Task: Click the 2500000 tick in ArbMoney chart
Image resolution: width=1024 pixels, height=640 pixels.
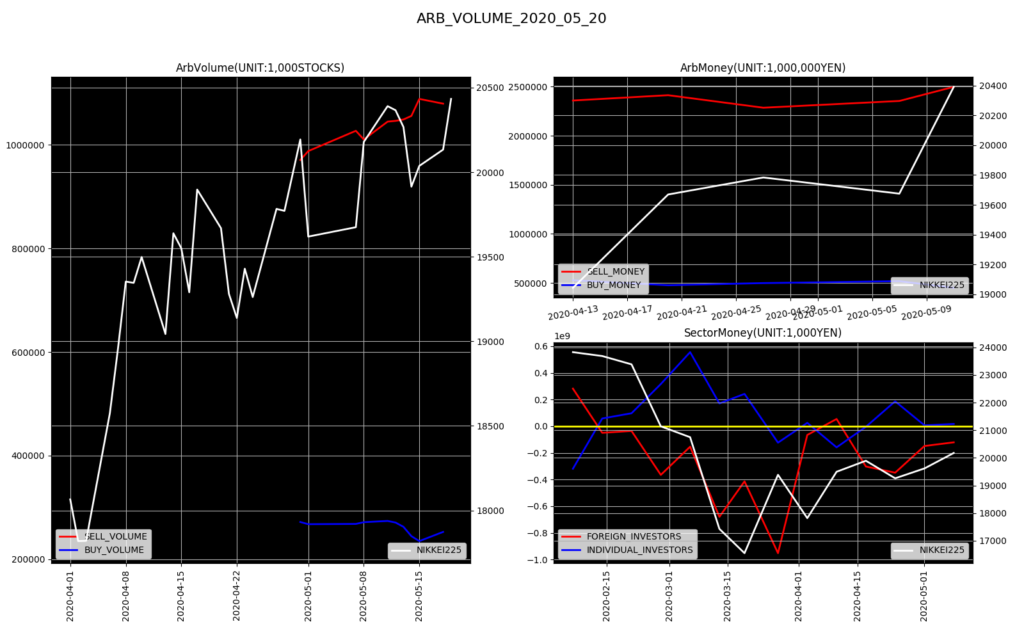Action: point(526,87)
